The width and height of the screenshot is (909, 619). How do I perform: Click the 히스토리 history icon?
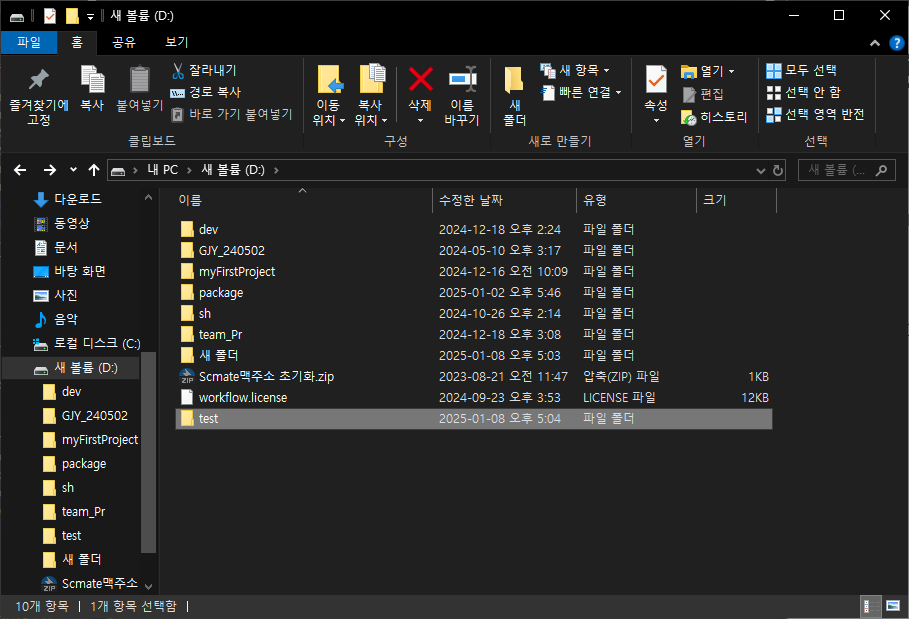pos(689,117)
